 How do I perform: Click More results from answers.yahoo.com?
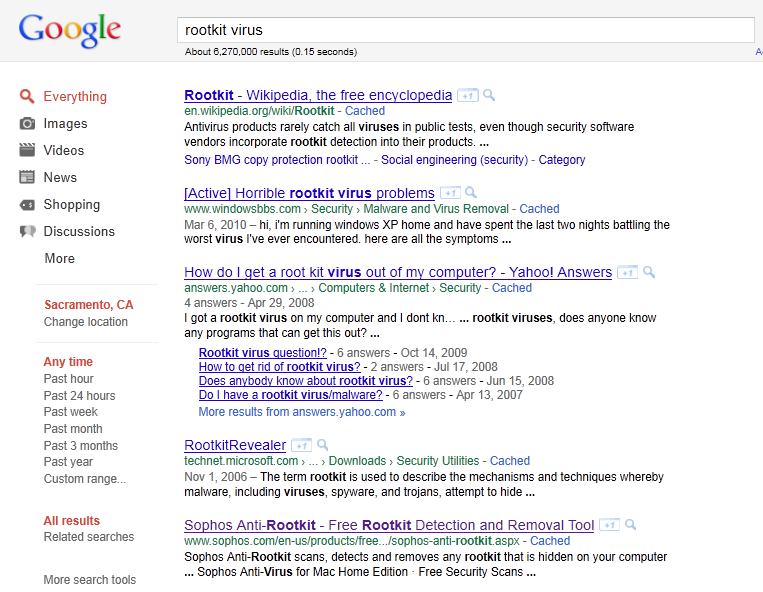(302, 412)
